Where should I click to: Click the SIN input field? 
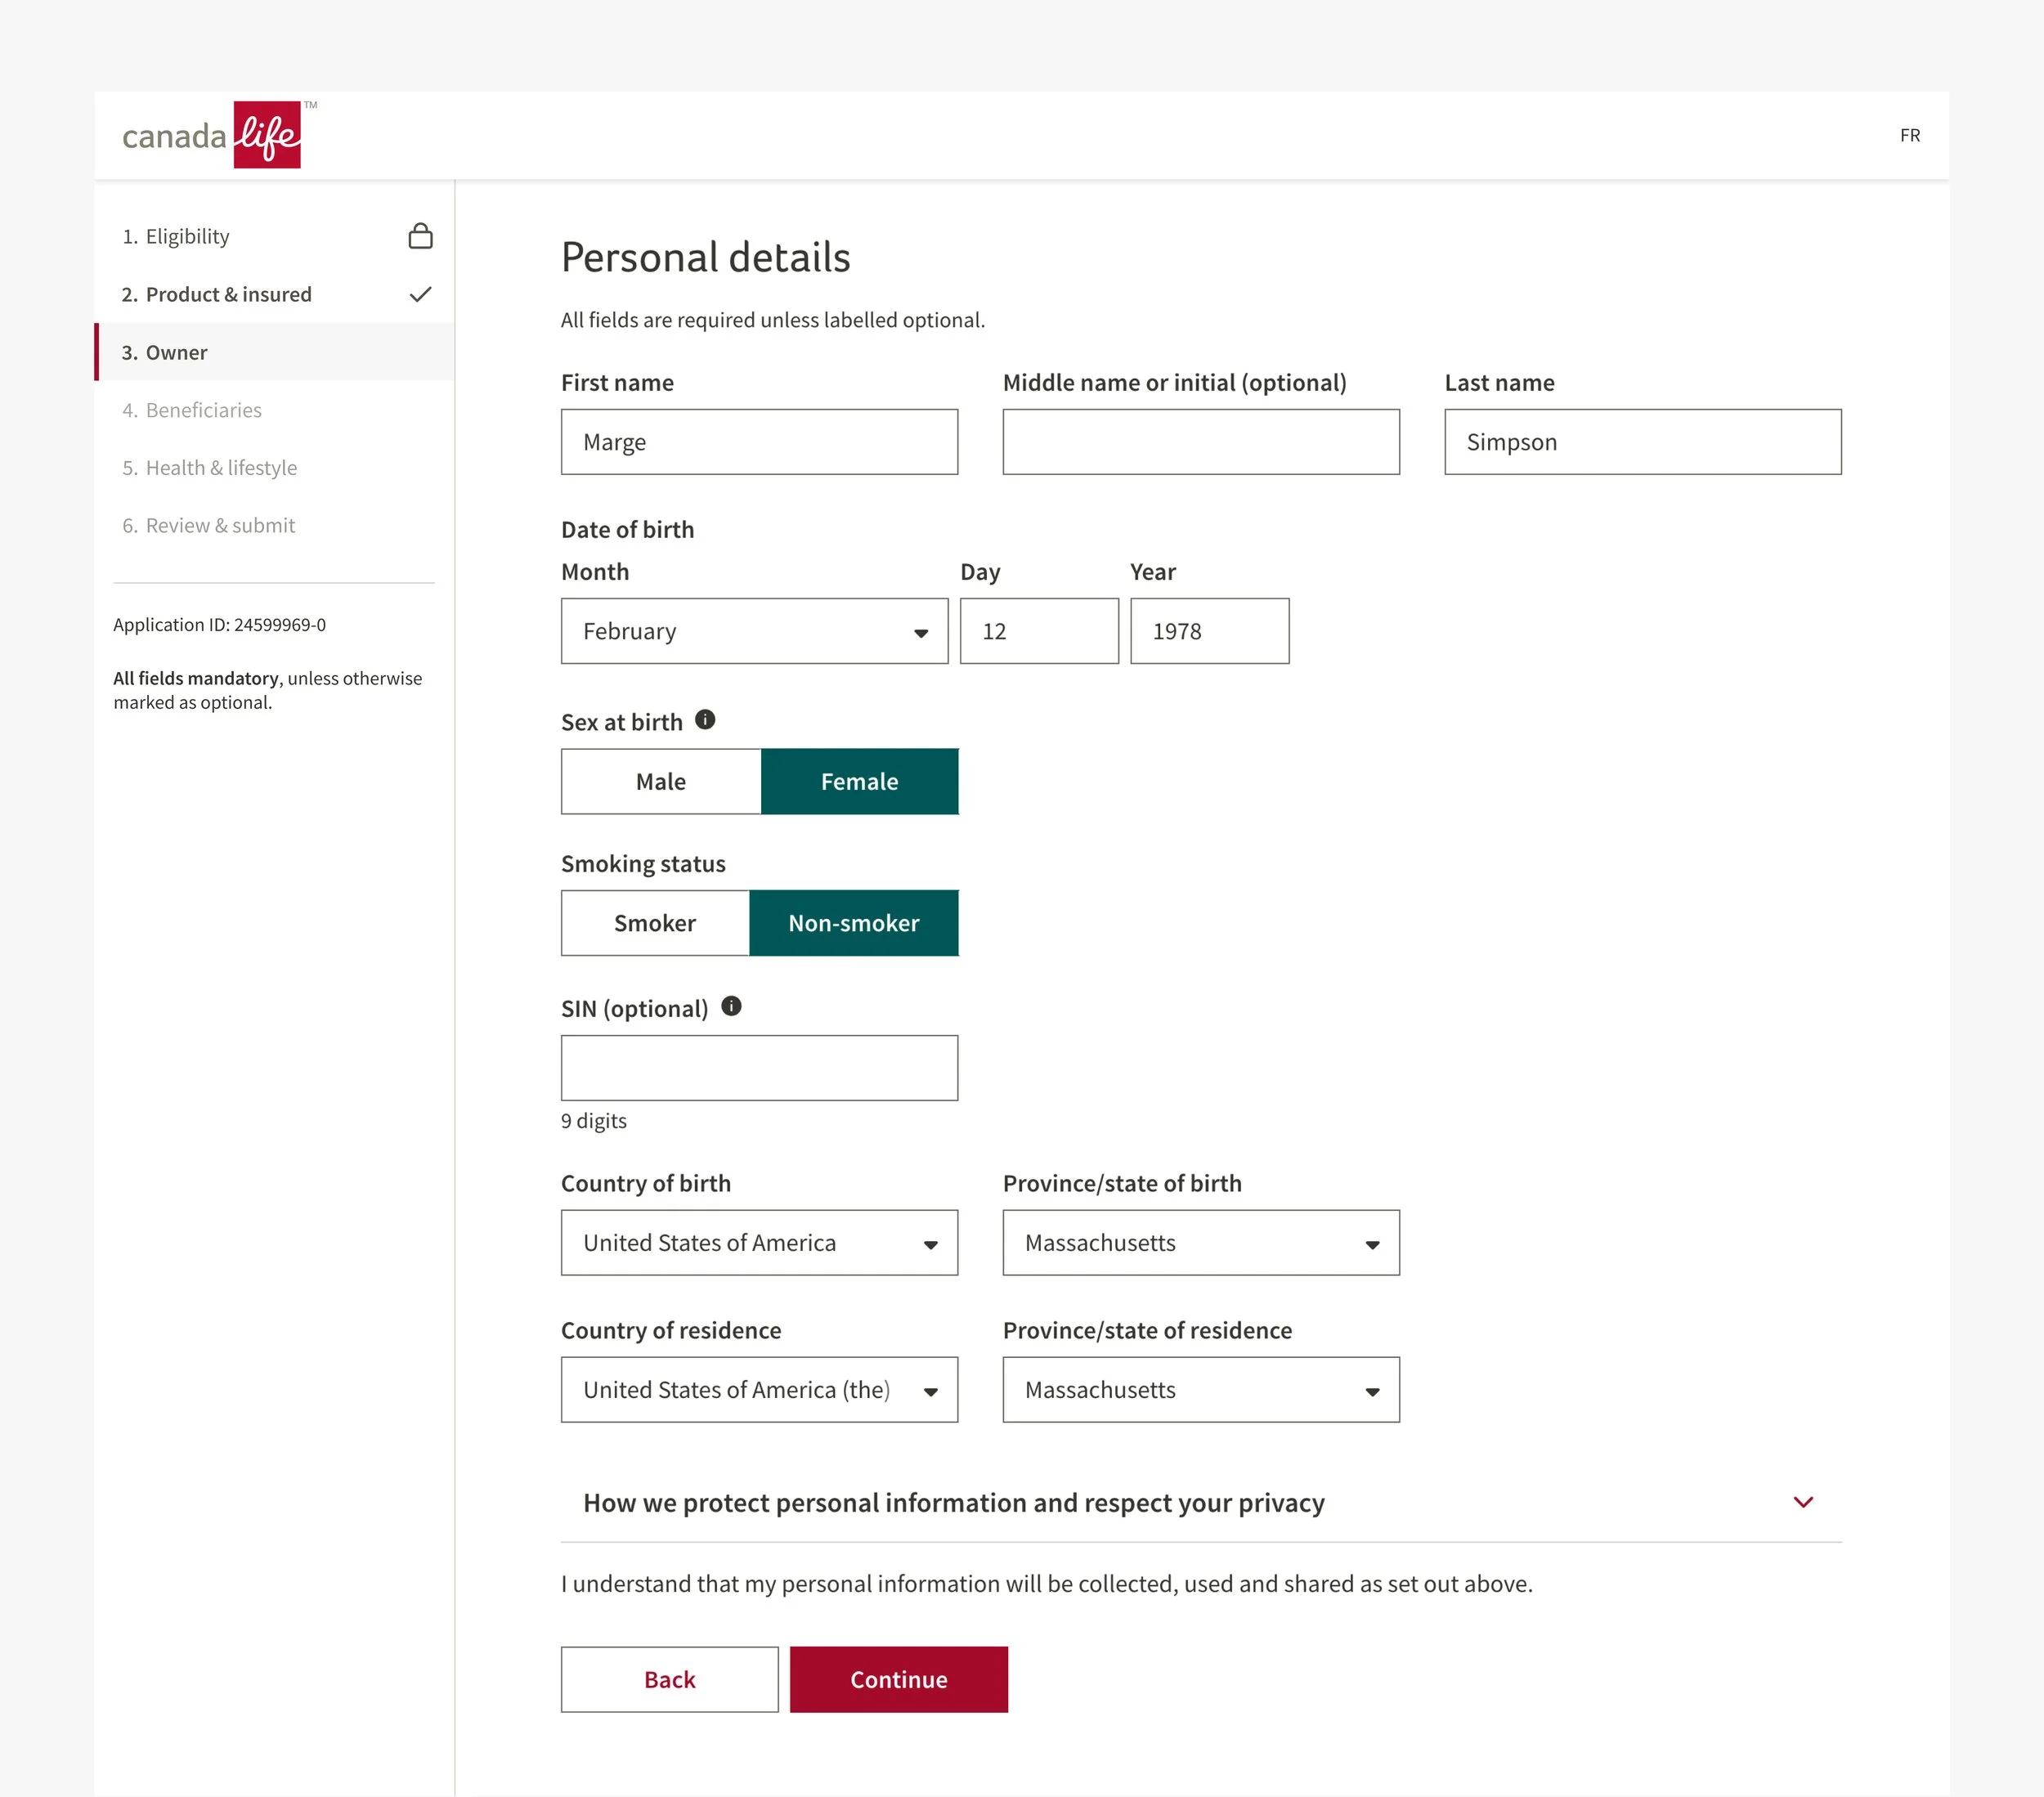pos(759,1067)
